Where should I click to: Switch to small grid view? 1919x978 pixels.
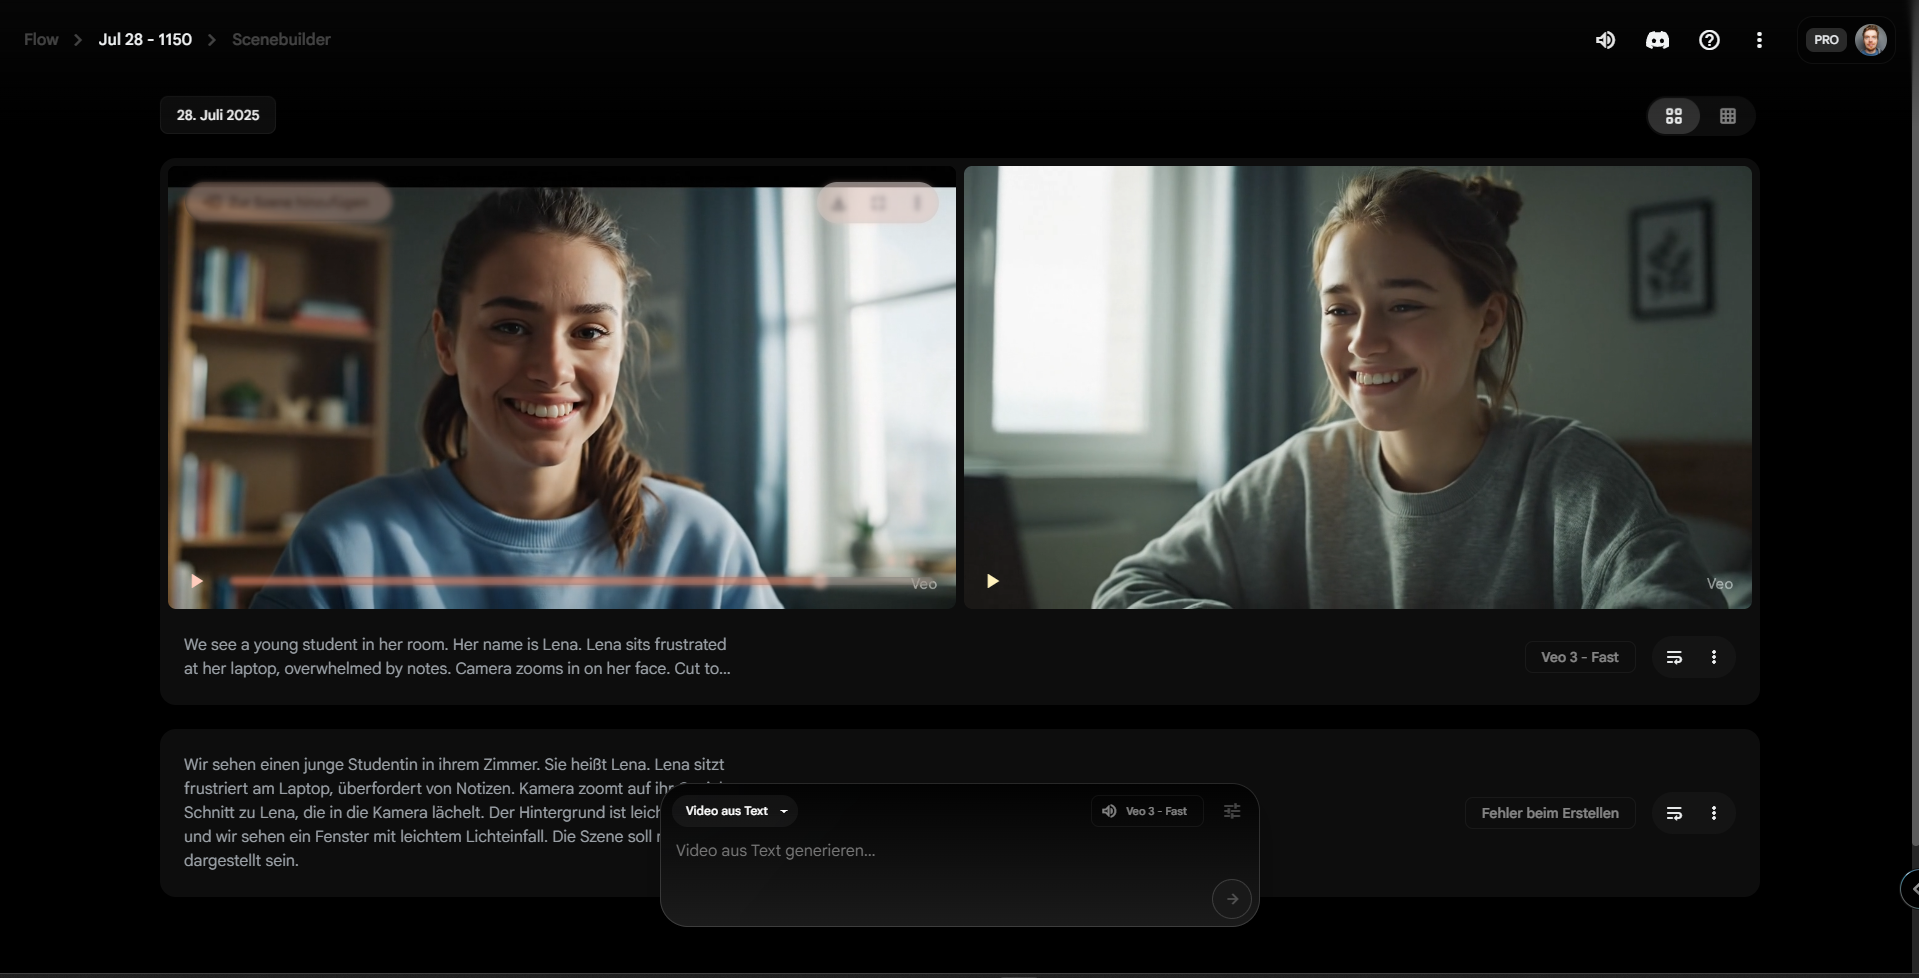pyautogui.click(x=1727, y=116)
